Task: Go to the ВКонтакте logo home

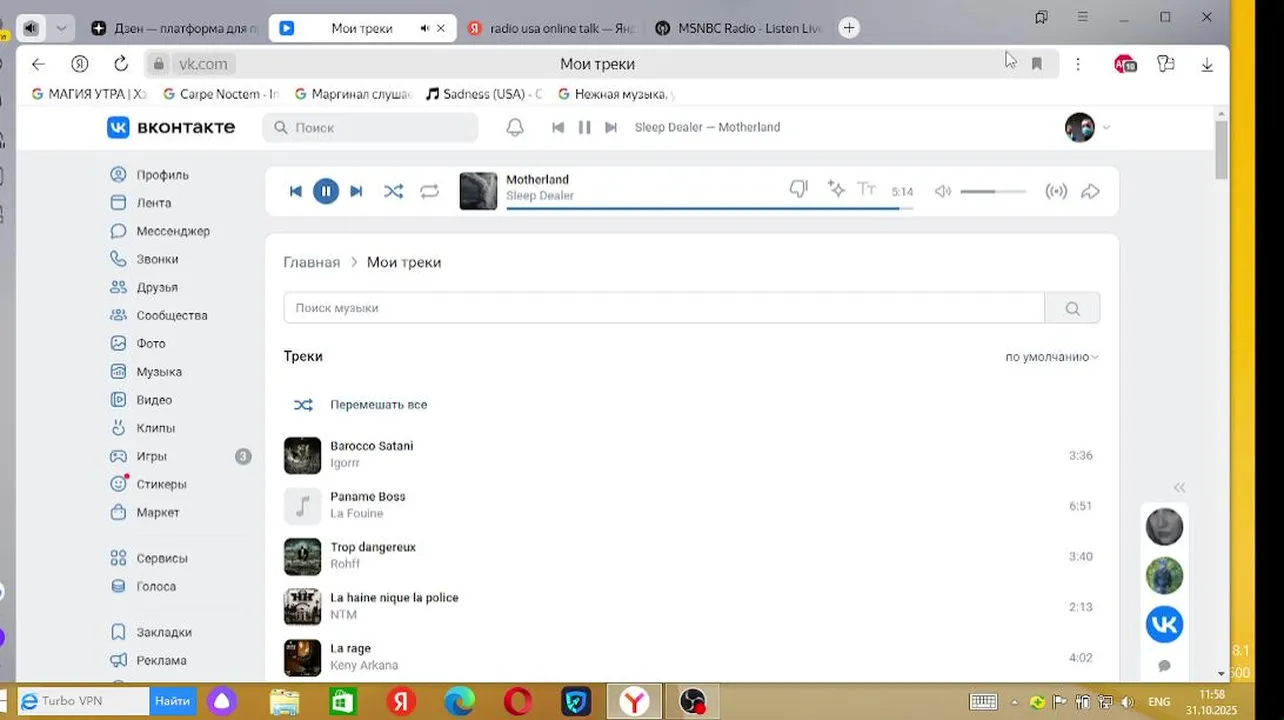Action: pos(171,127)
